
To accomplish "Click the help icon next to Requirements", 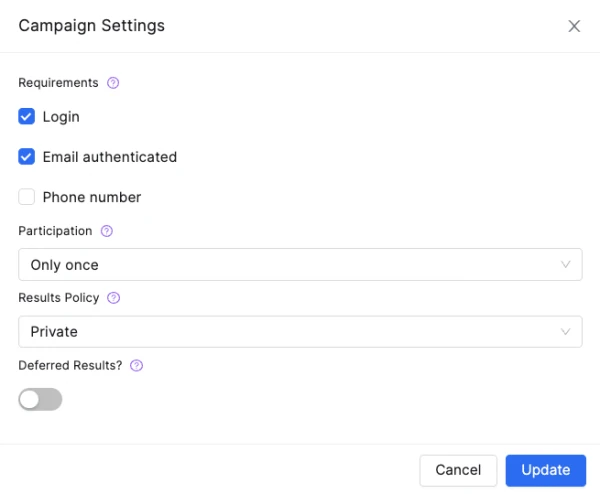I will [113, 83].
